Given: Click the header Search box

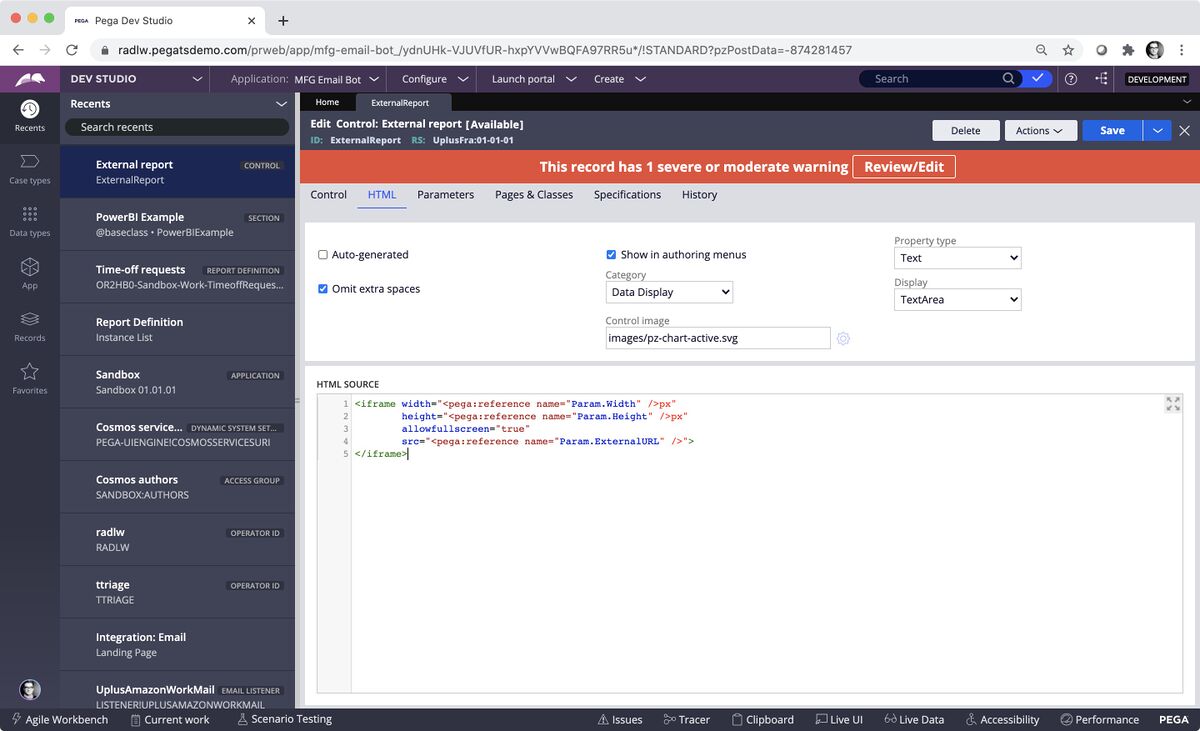Looking at the screenshot, I should (940, 78).
